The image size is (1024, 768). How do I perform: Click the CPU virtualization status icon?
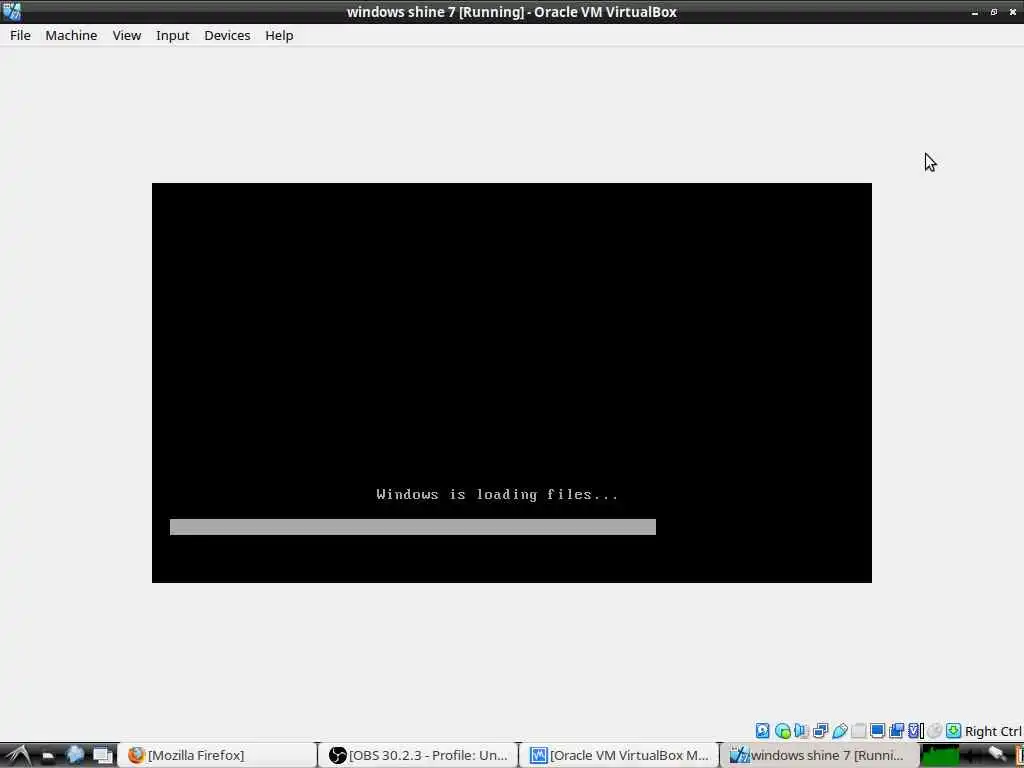(x=915, y=730)
